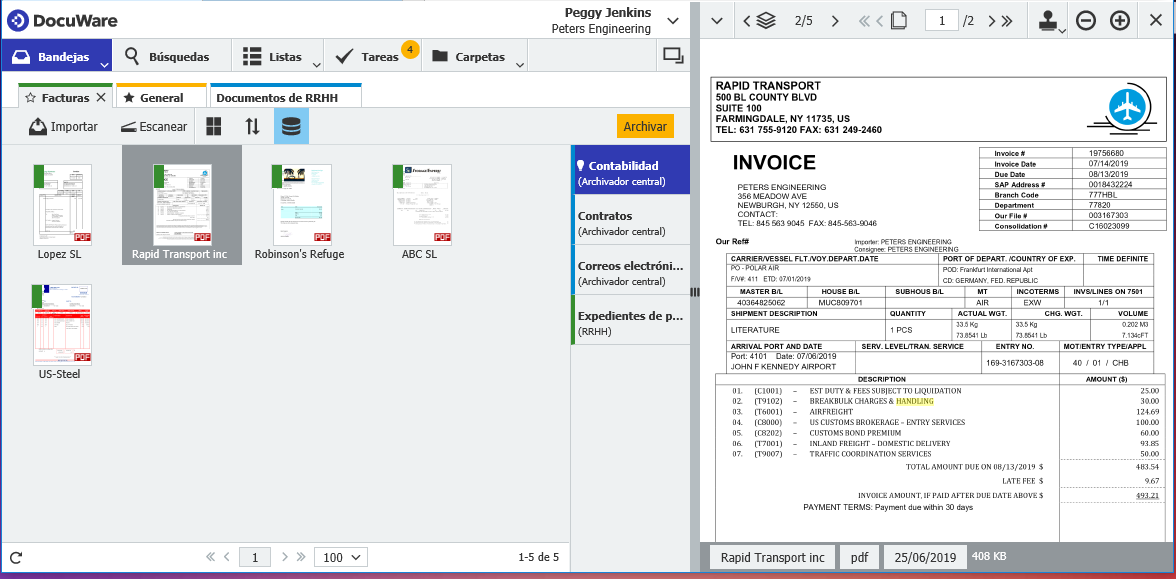This screenshot has height=579, width=1176.
Task: Open the items-per-page 100 dropdown
Action: click(x=341, y=557)
